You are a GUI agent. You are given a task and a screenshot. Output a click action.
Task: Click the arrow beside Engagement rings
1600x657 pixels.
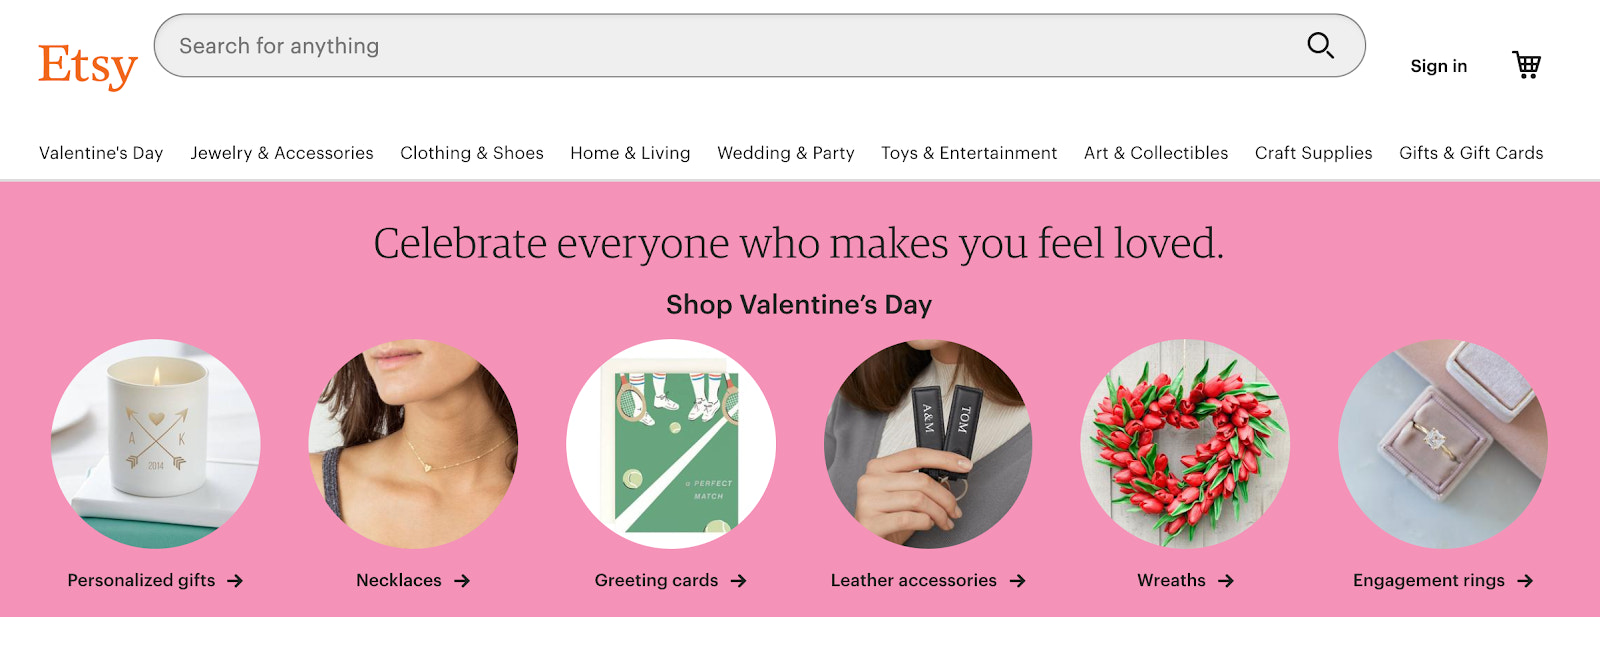1527,580
